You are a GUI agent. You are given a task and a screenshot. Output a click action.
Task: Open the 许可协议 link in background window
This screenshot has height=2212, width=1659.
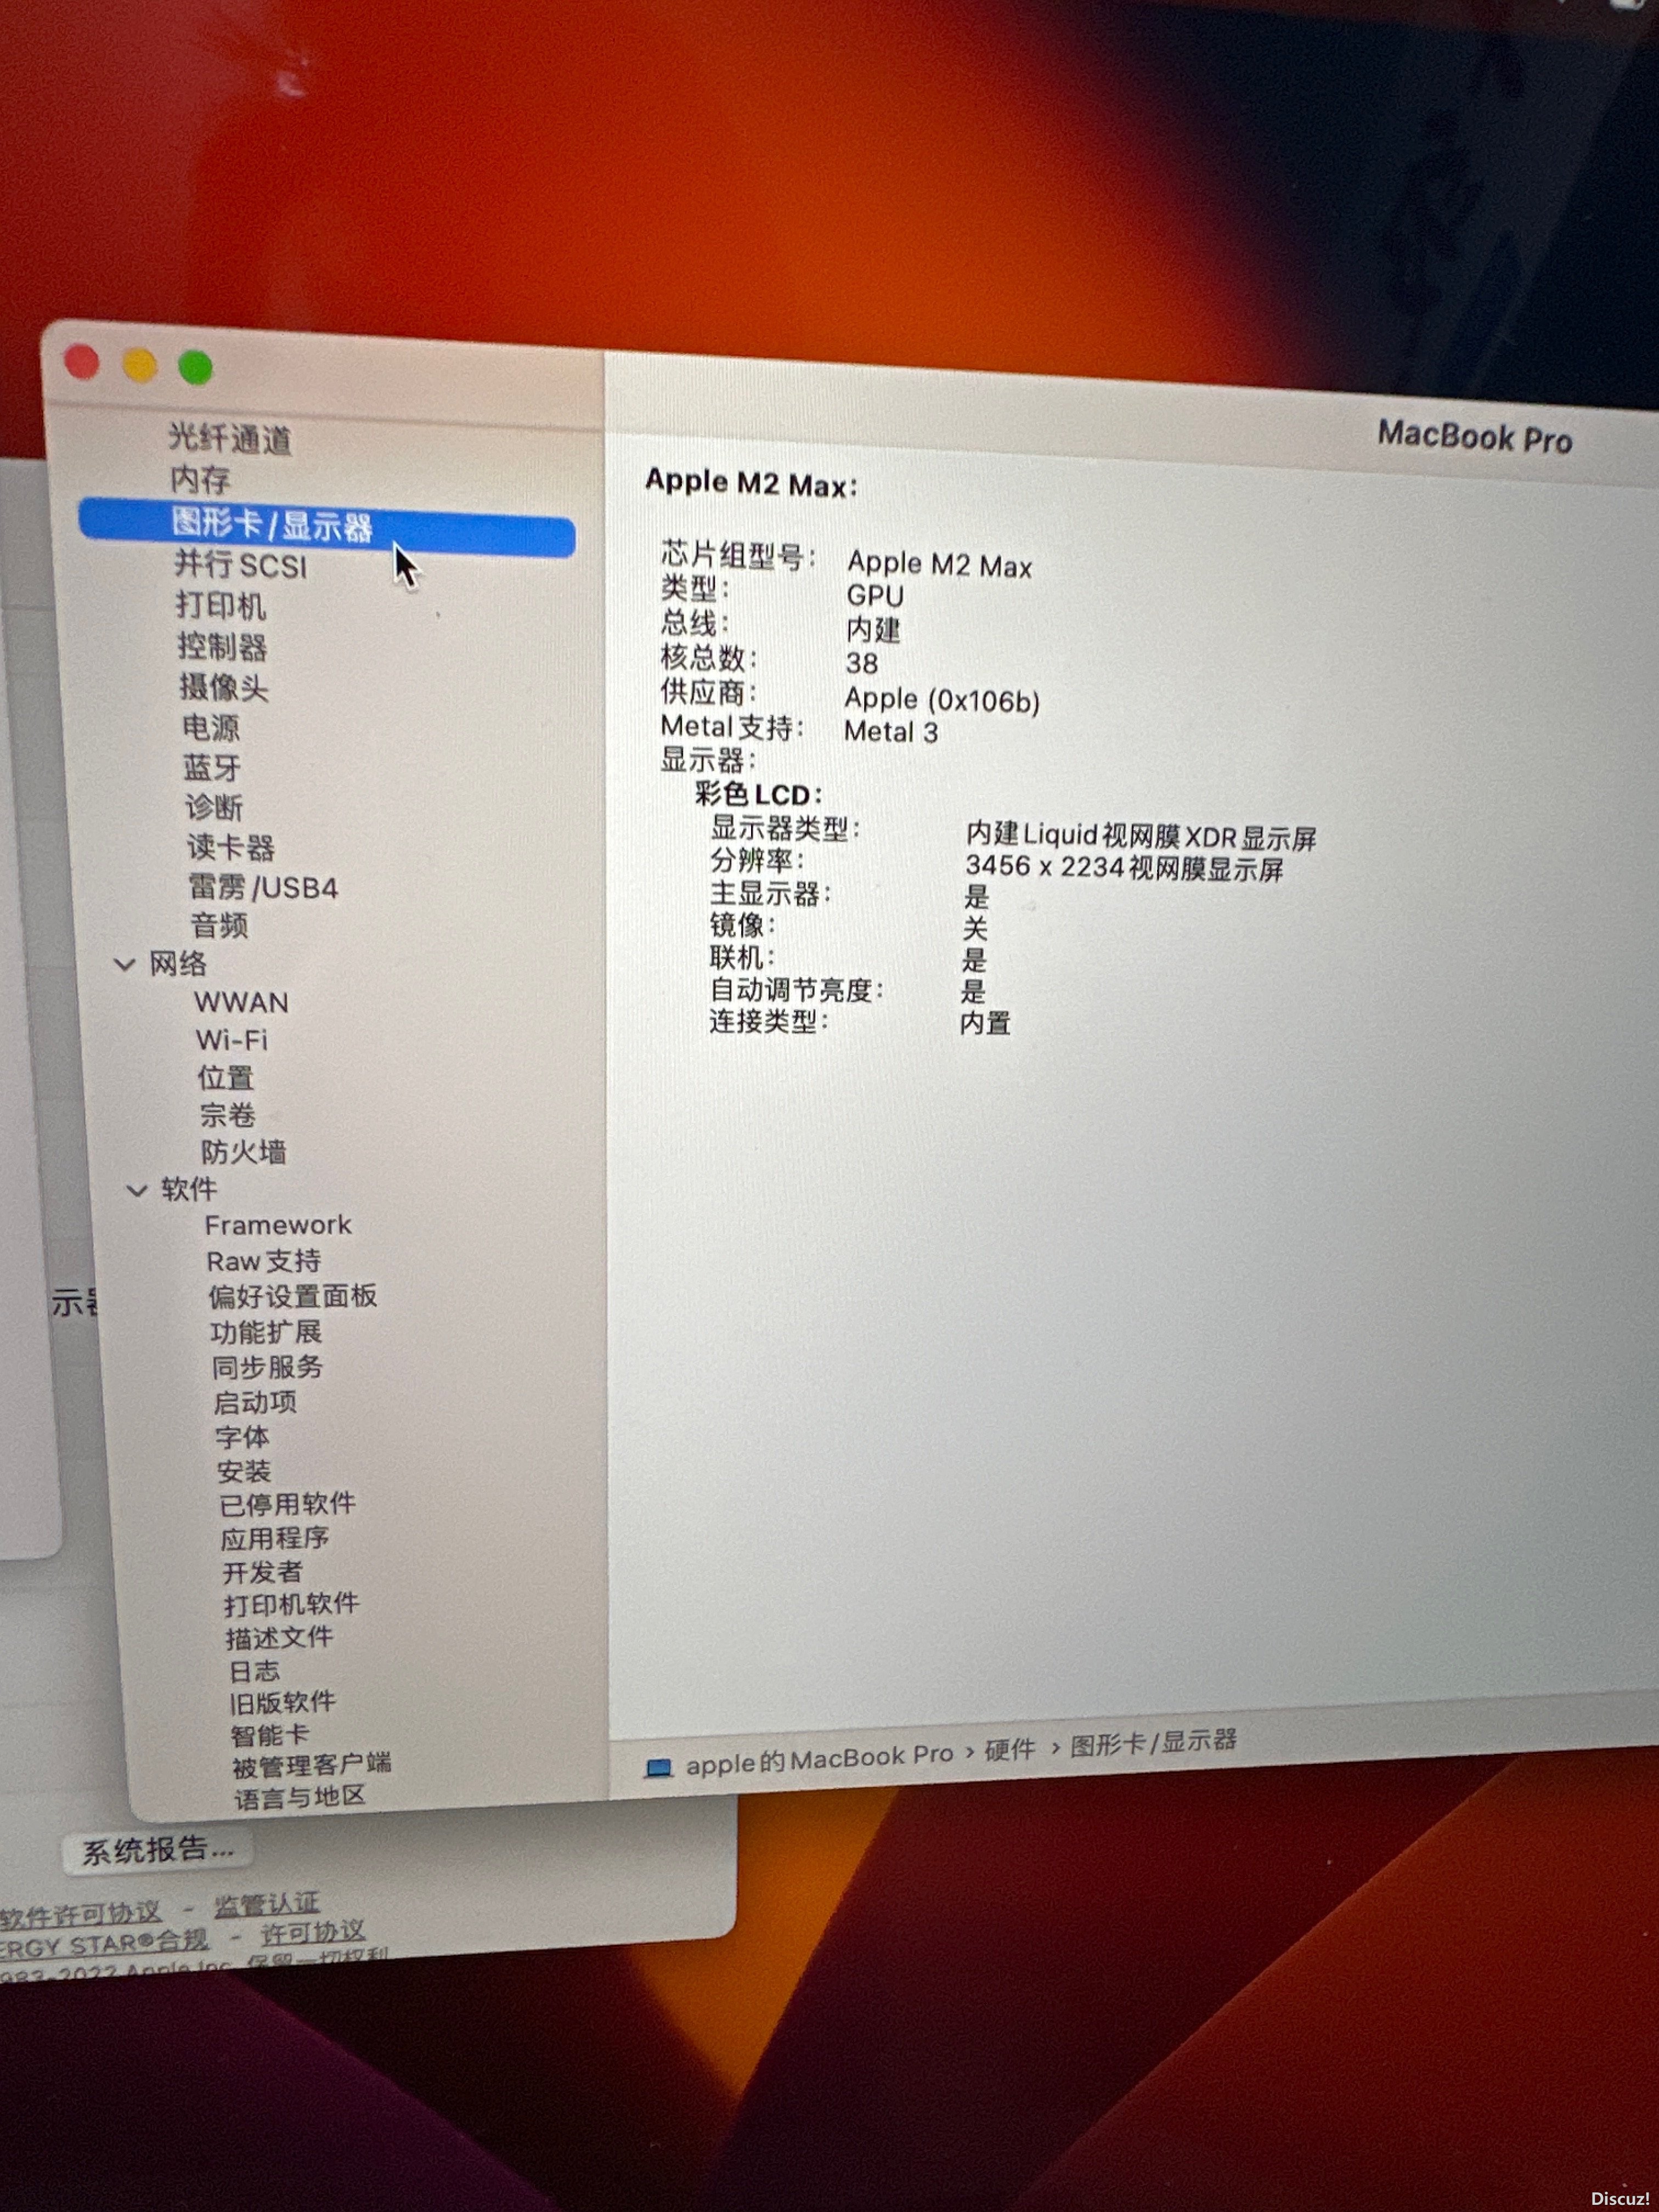313,1932
